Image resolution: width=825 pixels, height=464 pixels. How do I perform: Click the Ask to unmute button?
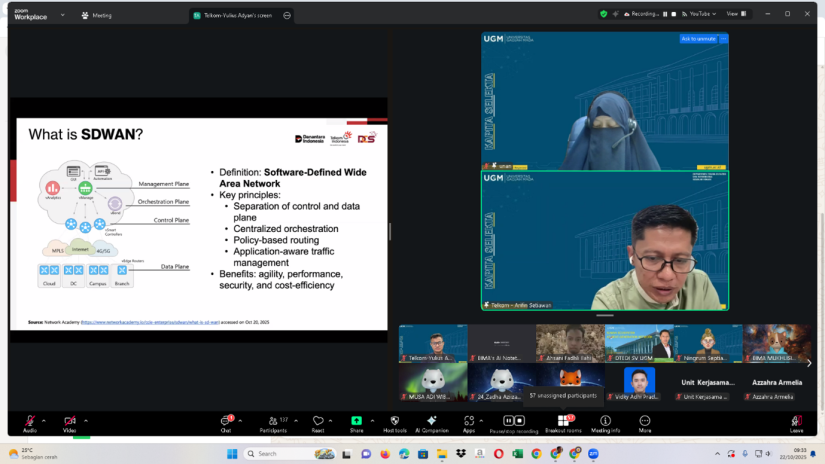coord(698,39)
